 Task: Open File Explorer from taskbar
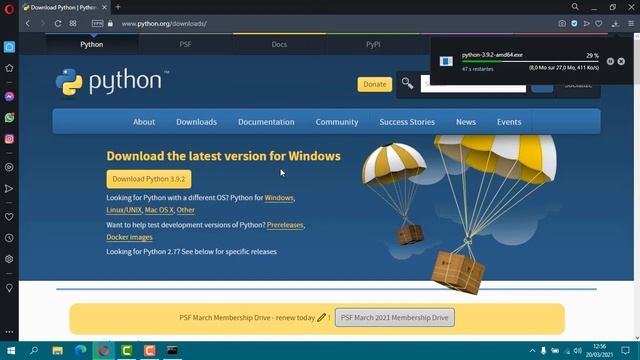click(x=58, y=351)
